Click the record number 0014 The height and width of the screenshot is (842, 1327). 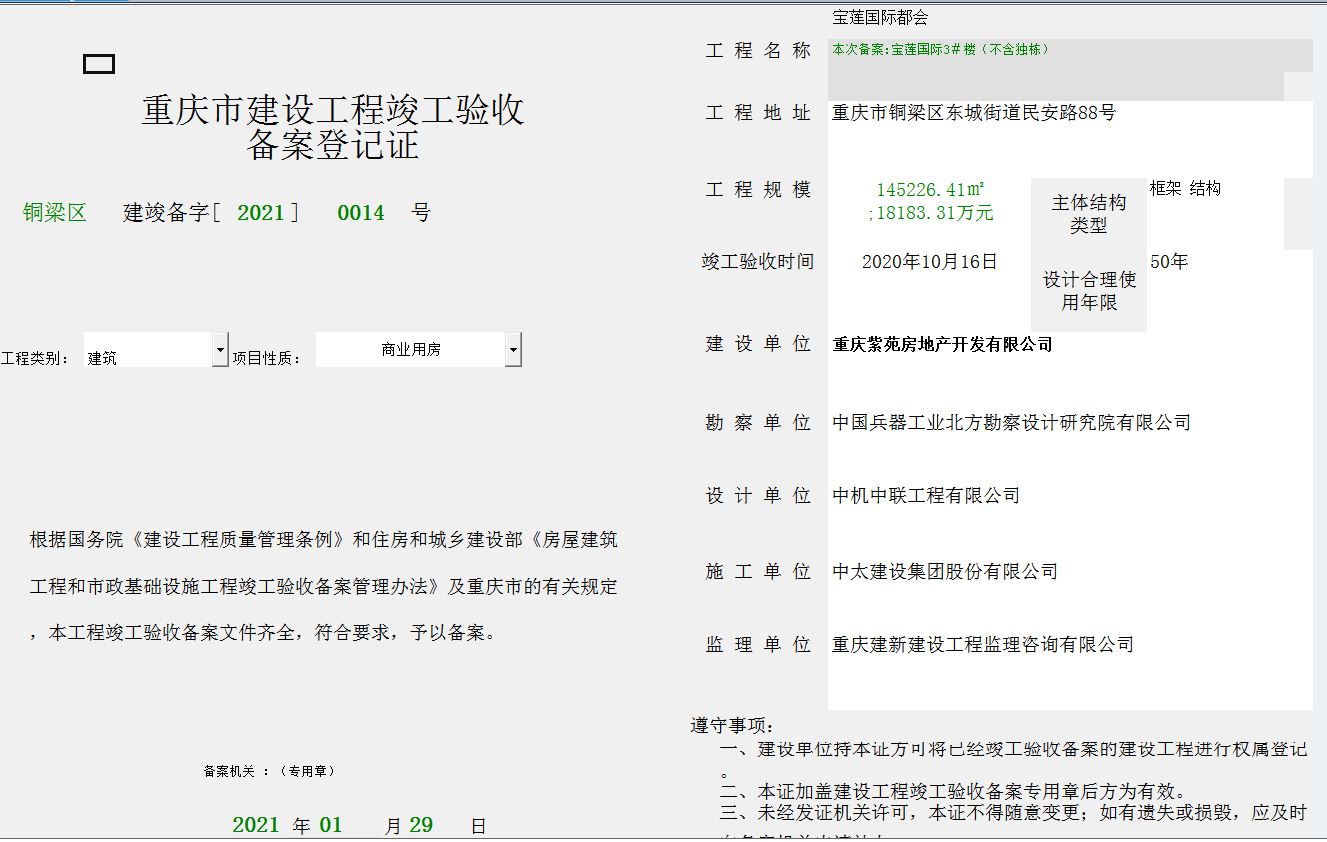361,212
